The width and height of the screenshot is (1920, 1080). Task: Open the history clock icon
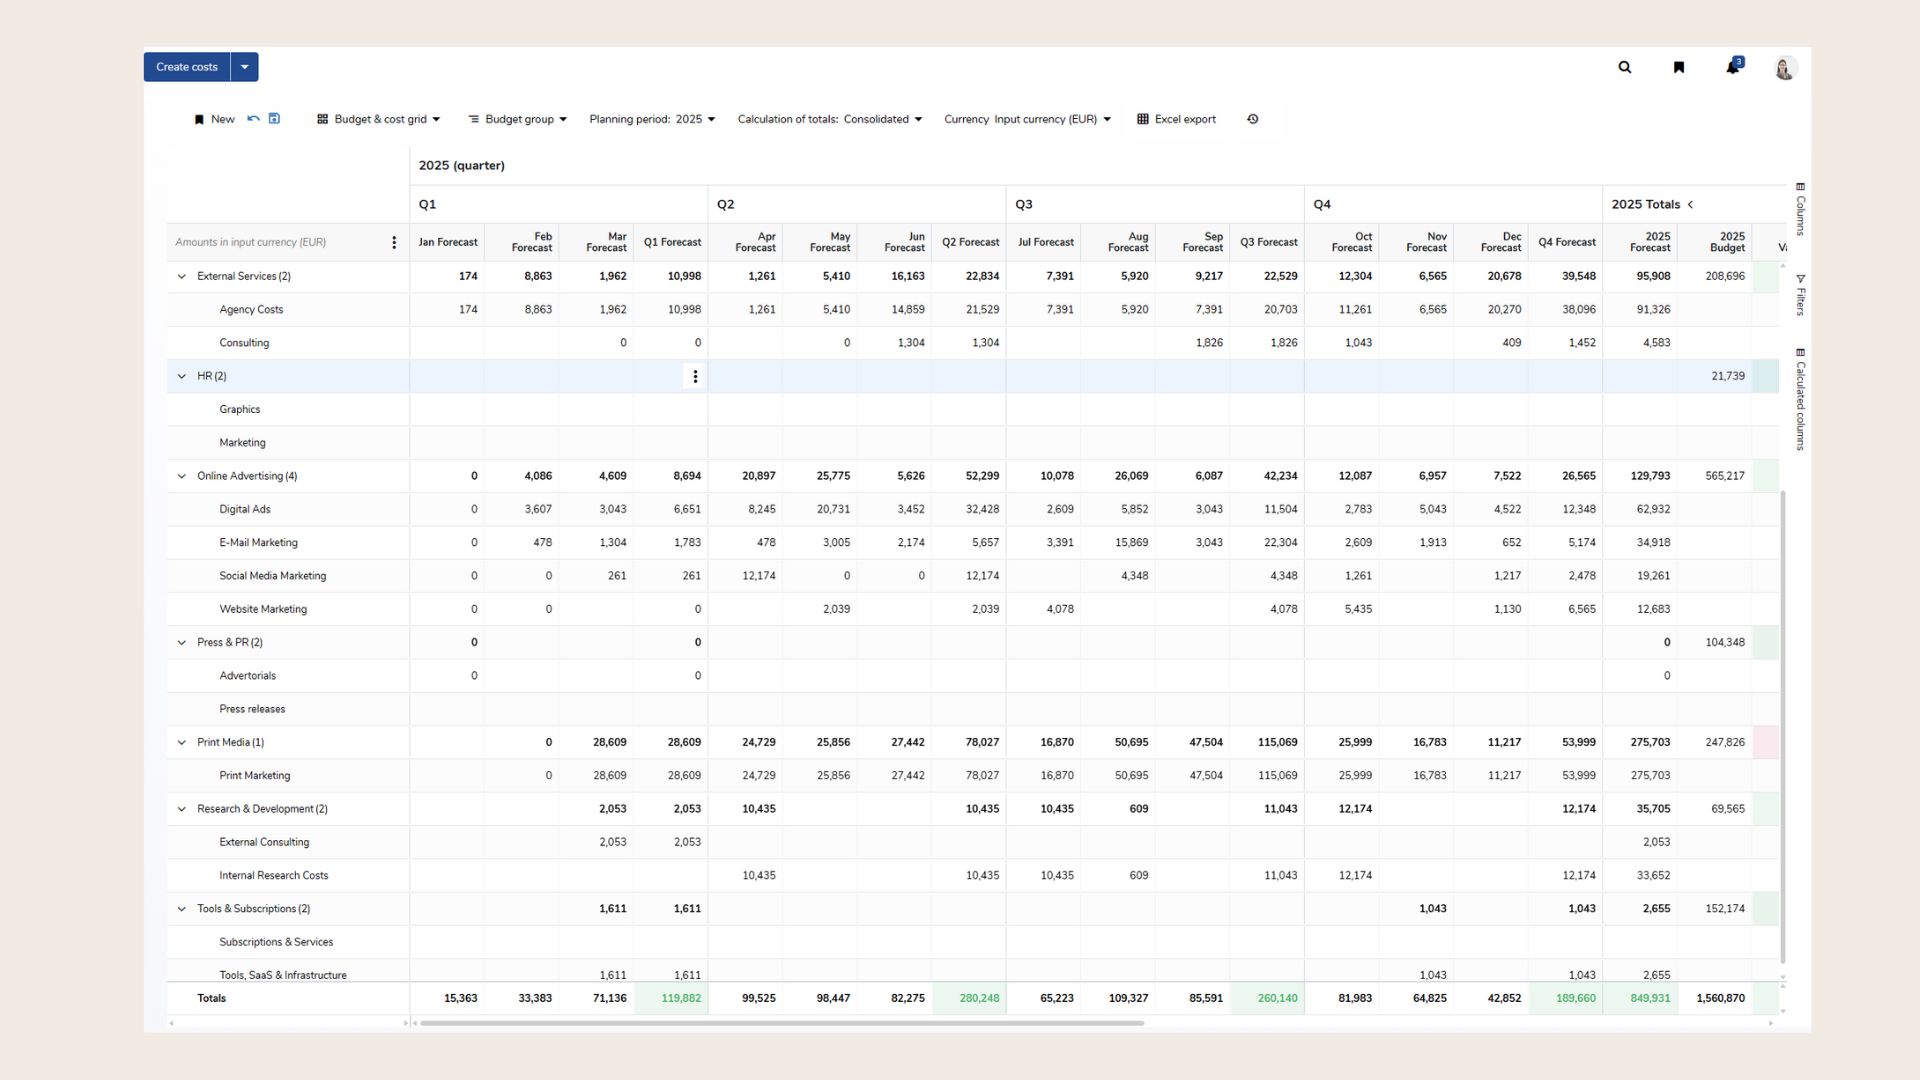click(x=1252, y=119)
